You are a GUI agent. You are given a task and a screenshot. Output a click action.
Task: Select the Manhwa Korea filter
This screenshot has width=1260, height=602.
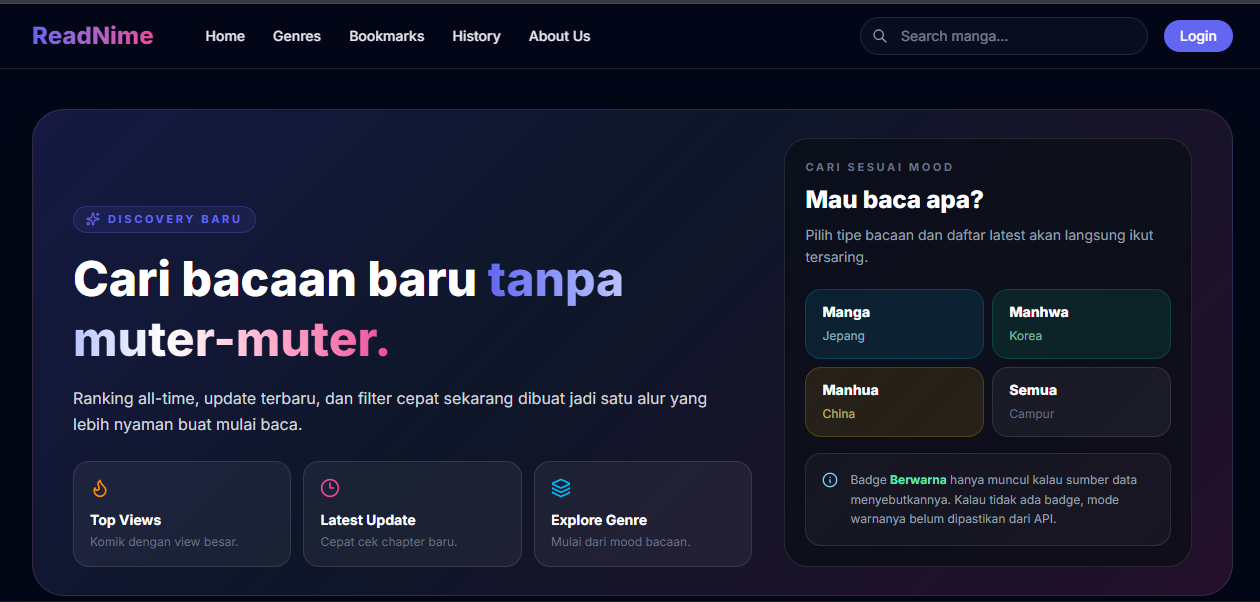1081,324
